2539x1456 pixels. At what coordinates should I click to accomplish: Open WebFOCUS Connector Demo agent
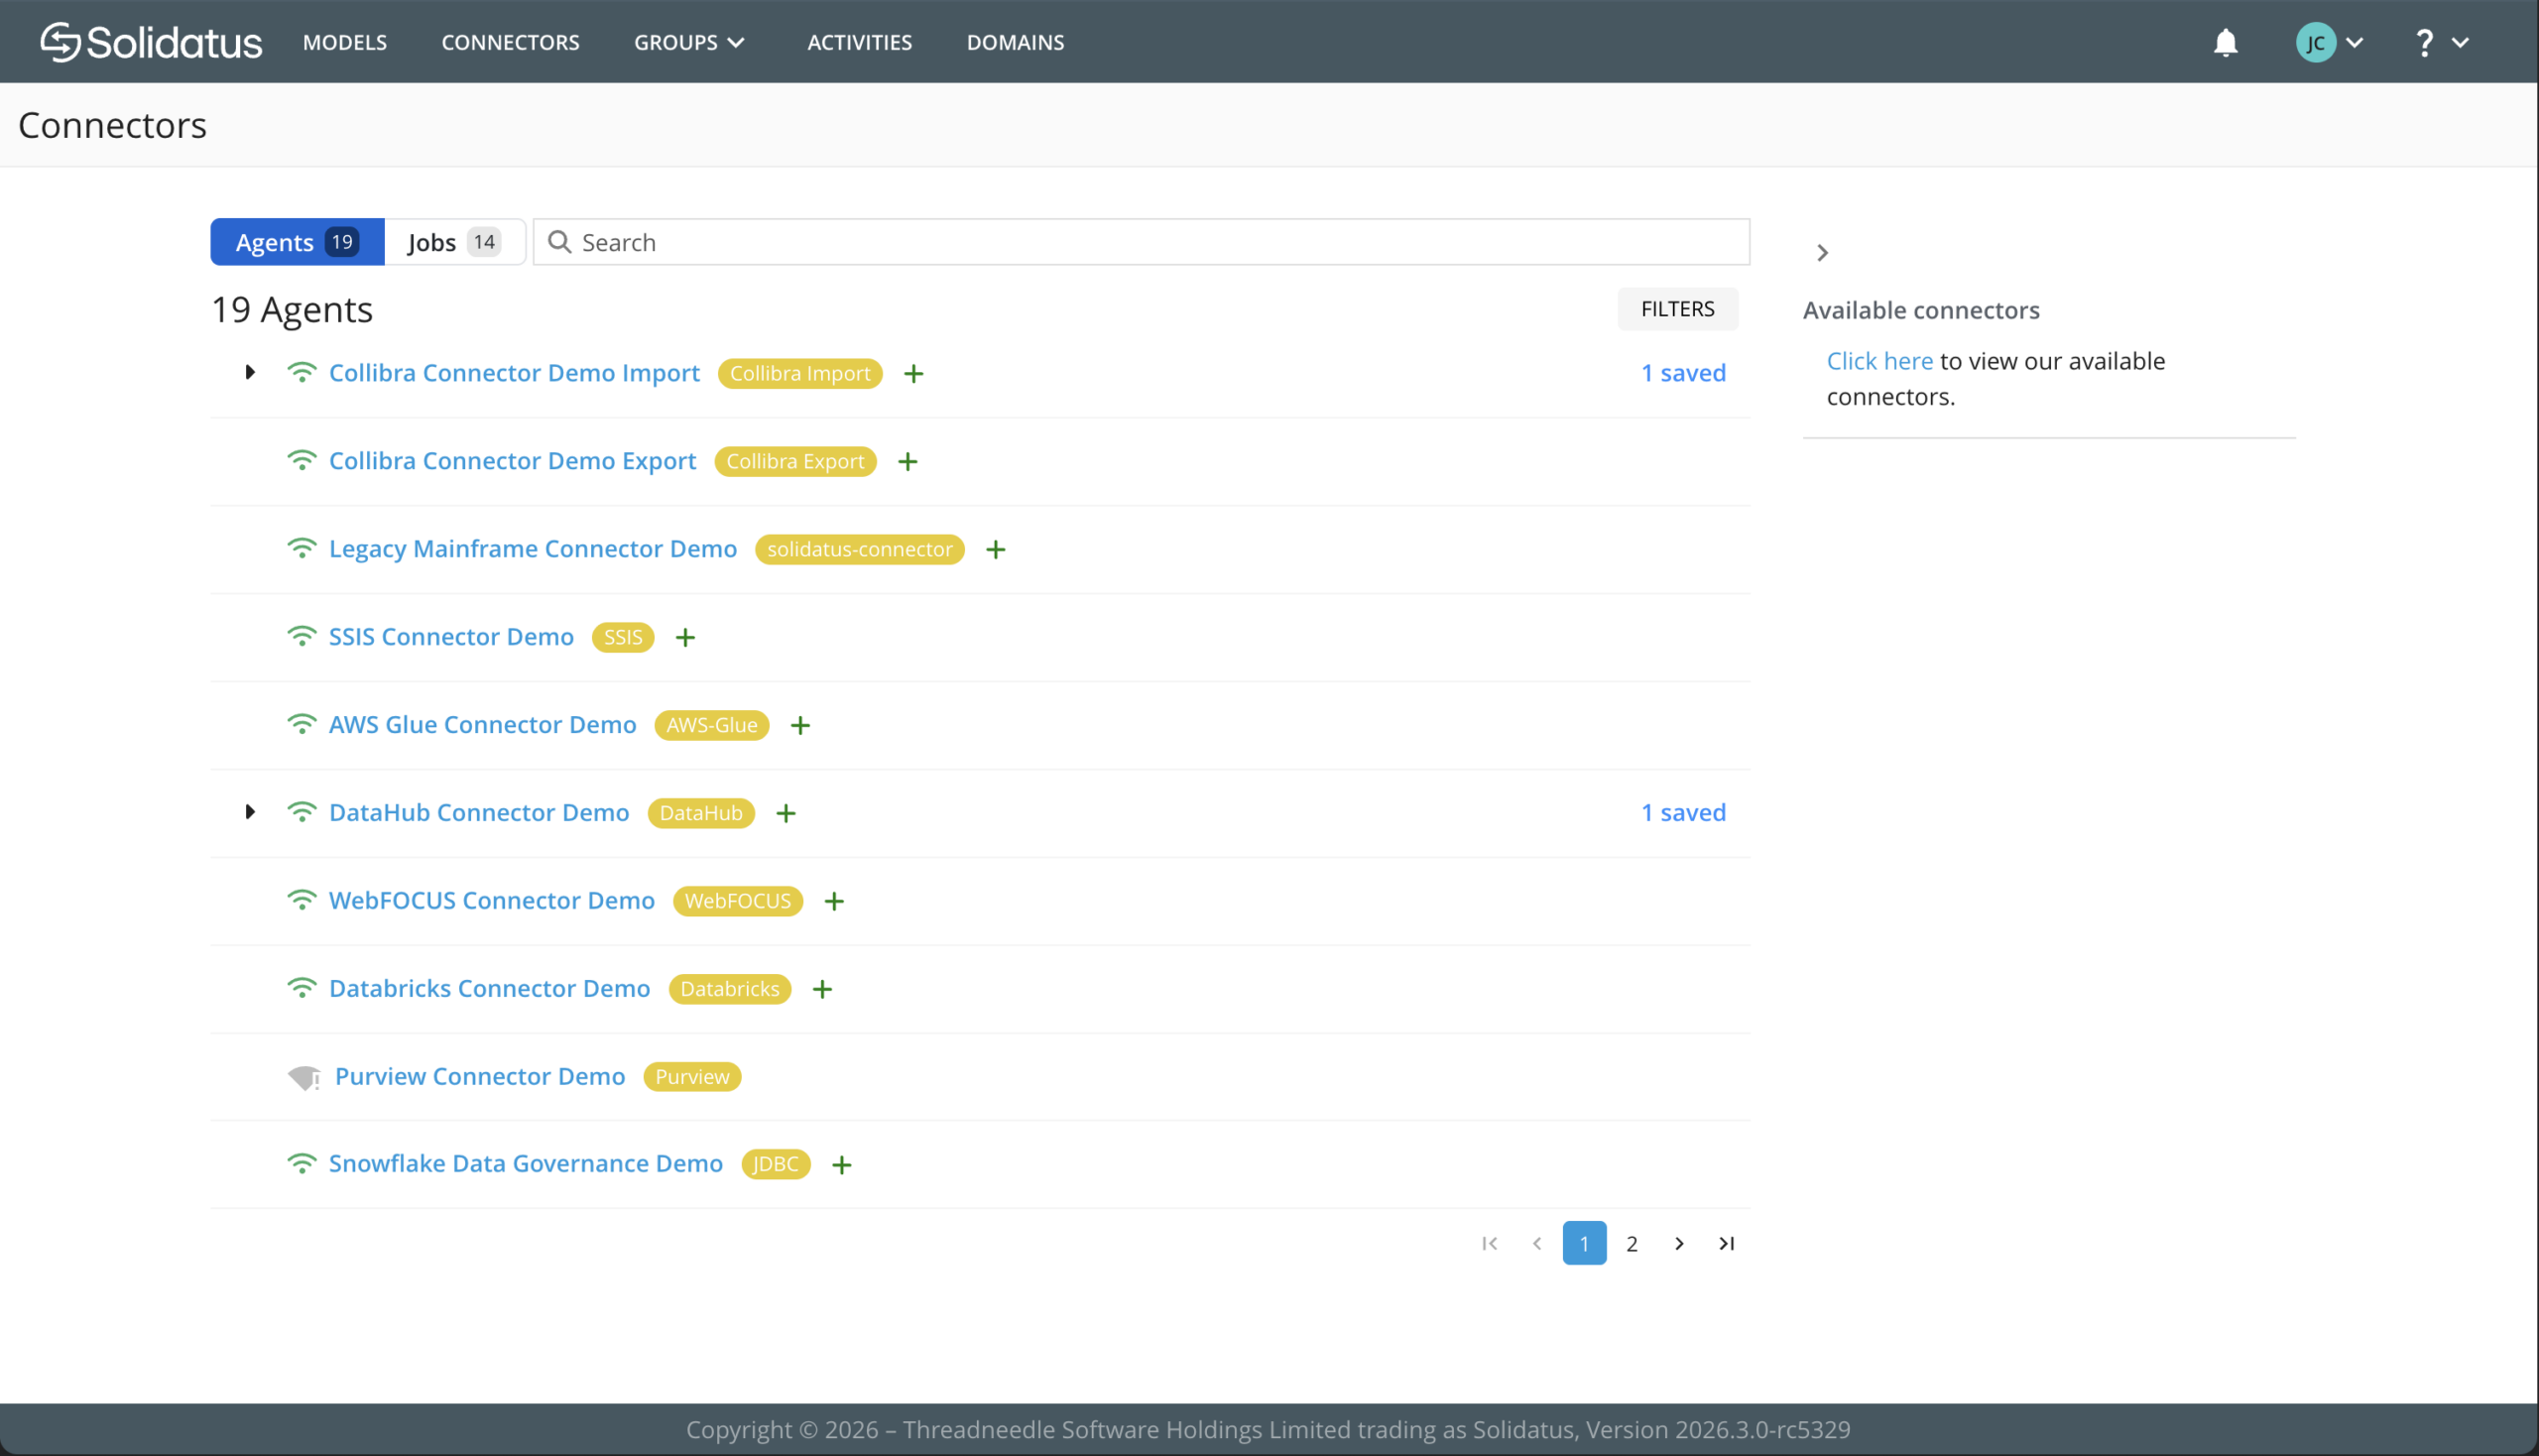pyautogui.click(x=492, y=901)
